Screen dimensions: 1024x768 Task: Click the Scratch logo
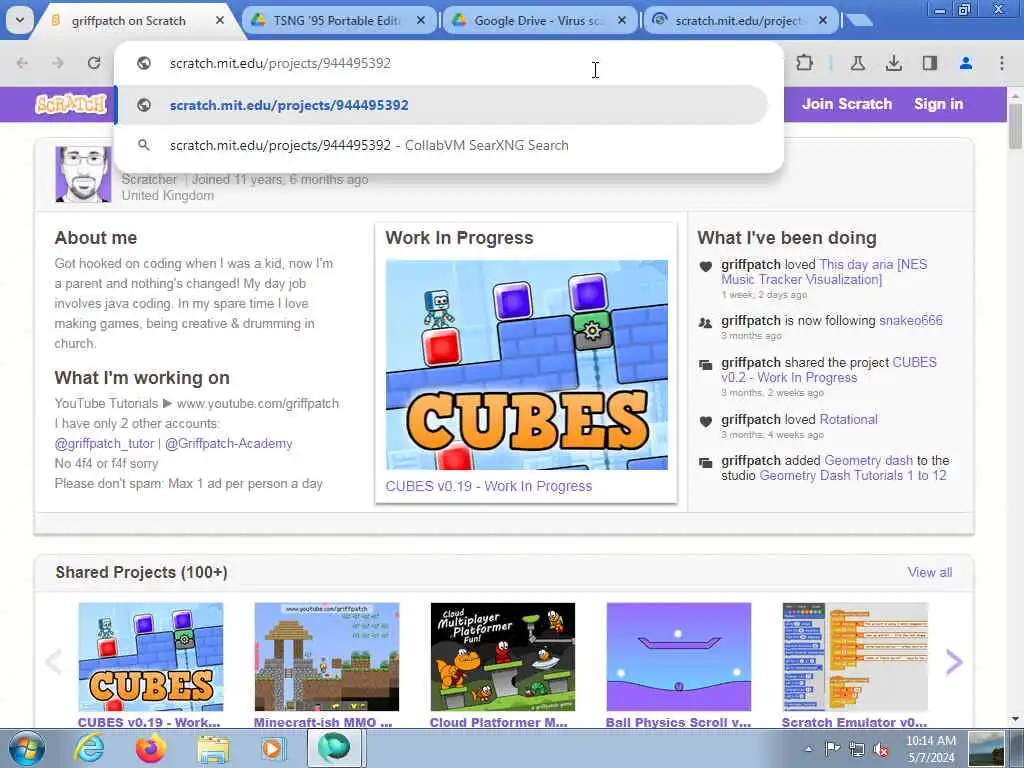click(x=71, y=104)
